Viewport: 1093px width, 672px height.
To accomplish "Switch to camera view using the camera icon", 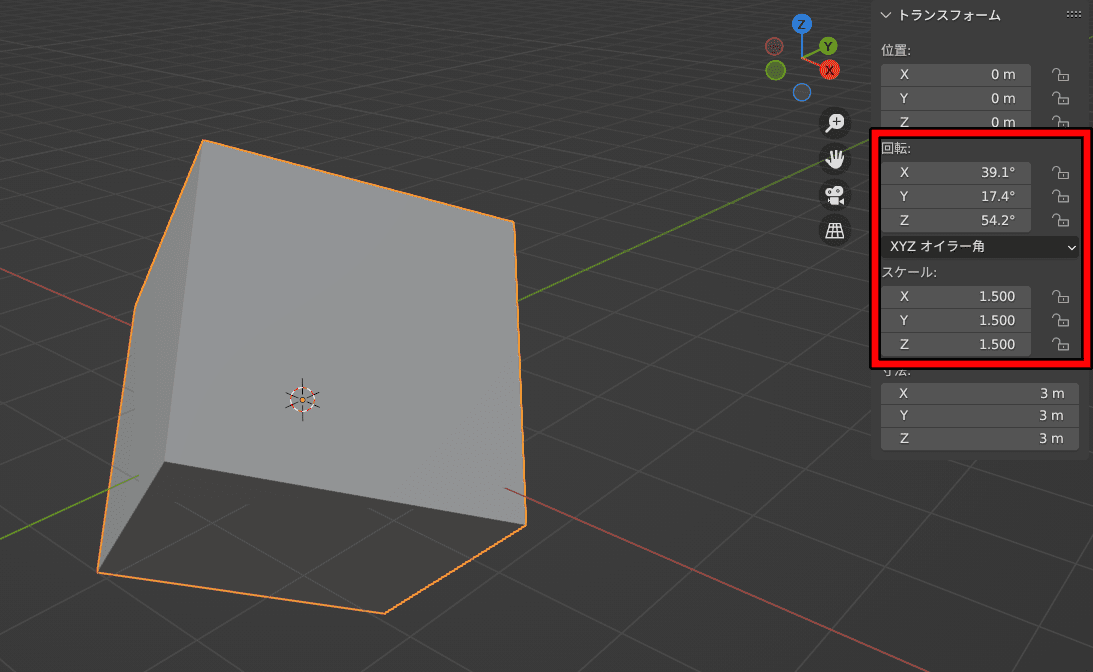I will pos(835,196).
